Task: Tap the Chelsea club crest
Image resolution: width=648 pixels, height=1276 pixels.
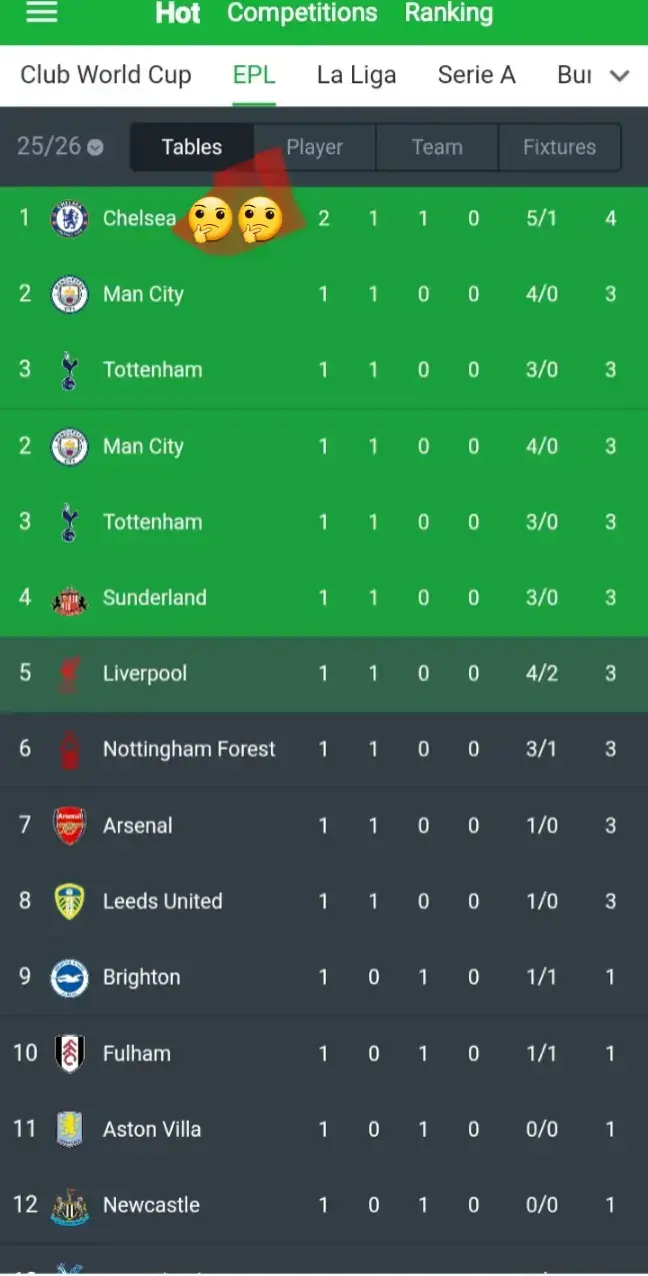Action: 69,218
